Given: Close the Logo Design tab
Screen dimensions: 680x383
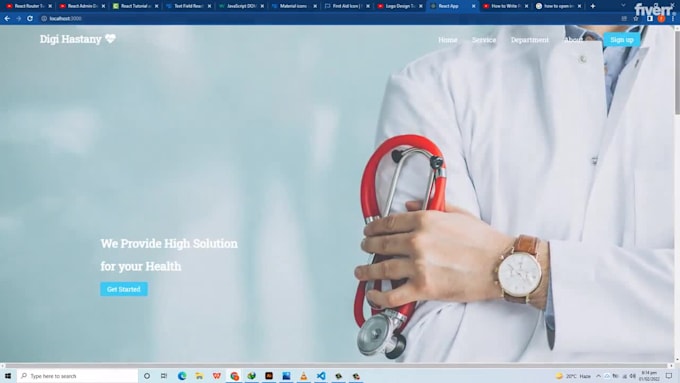Looking at the screenshot, I should (420, 6).
